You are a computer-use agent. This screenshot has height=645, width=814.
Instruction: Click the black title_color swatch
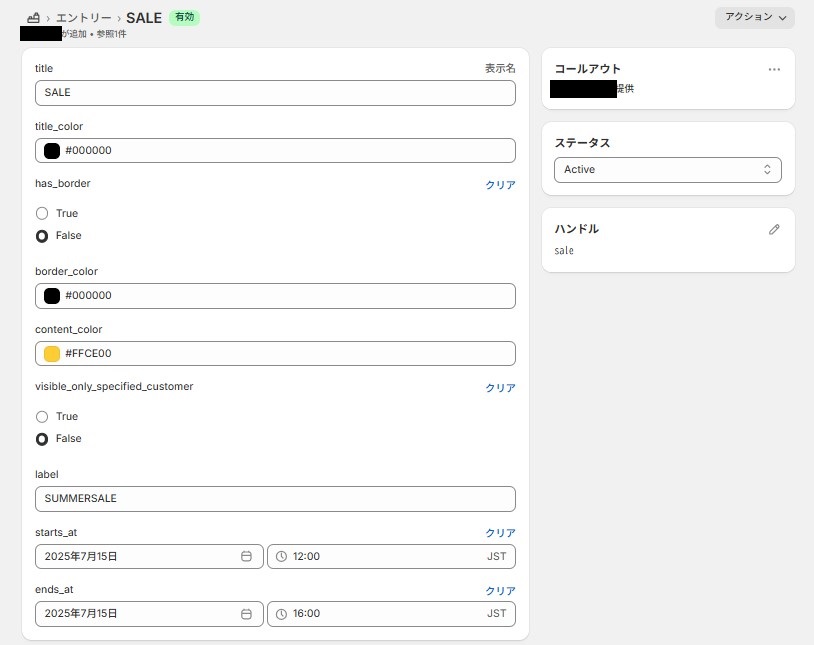pyautogui.click(x=52, y=151)
